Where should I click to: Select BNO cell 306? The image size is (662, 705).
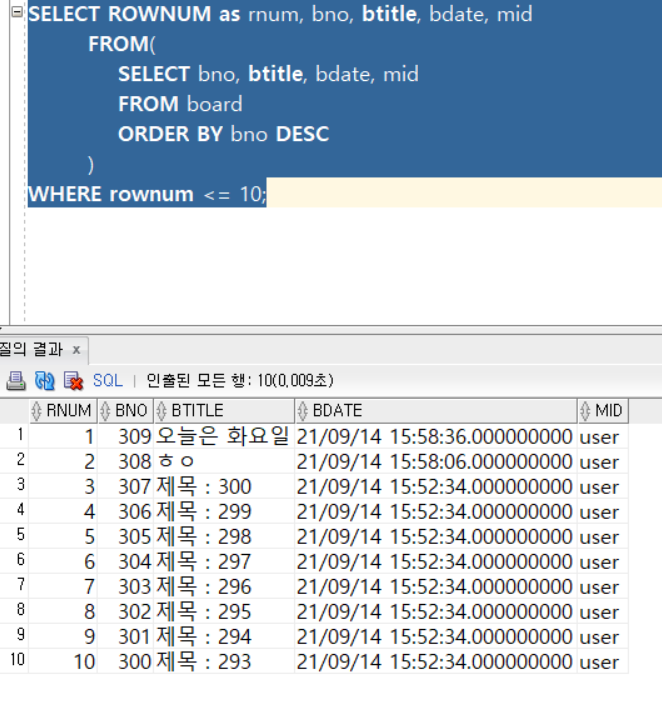pyautogui.click(x=125, y=511)
